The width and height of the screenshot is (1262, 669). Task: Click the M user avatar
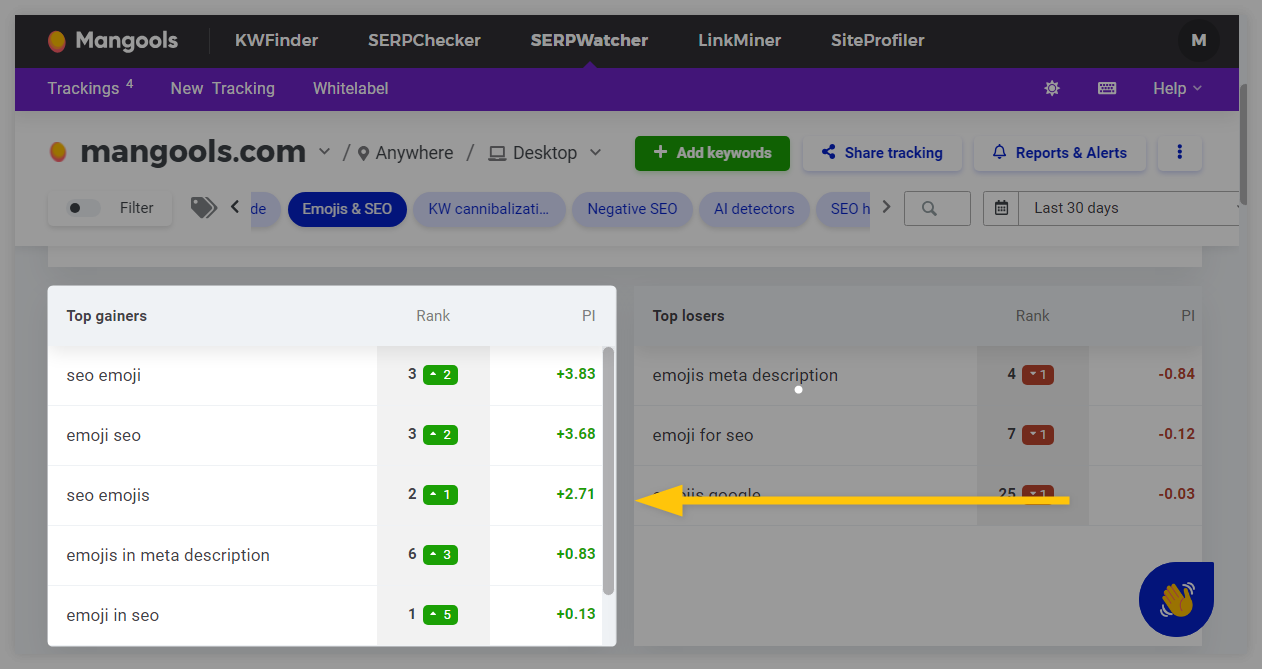coord(1198,41)
